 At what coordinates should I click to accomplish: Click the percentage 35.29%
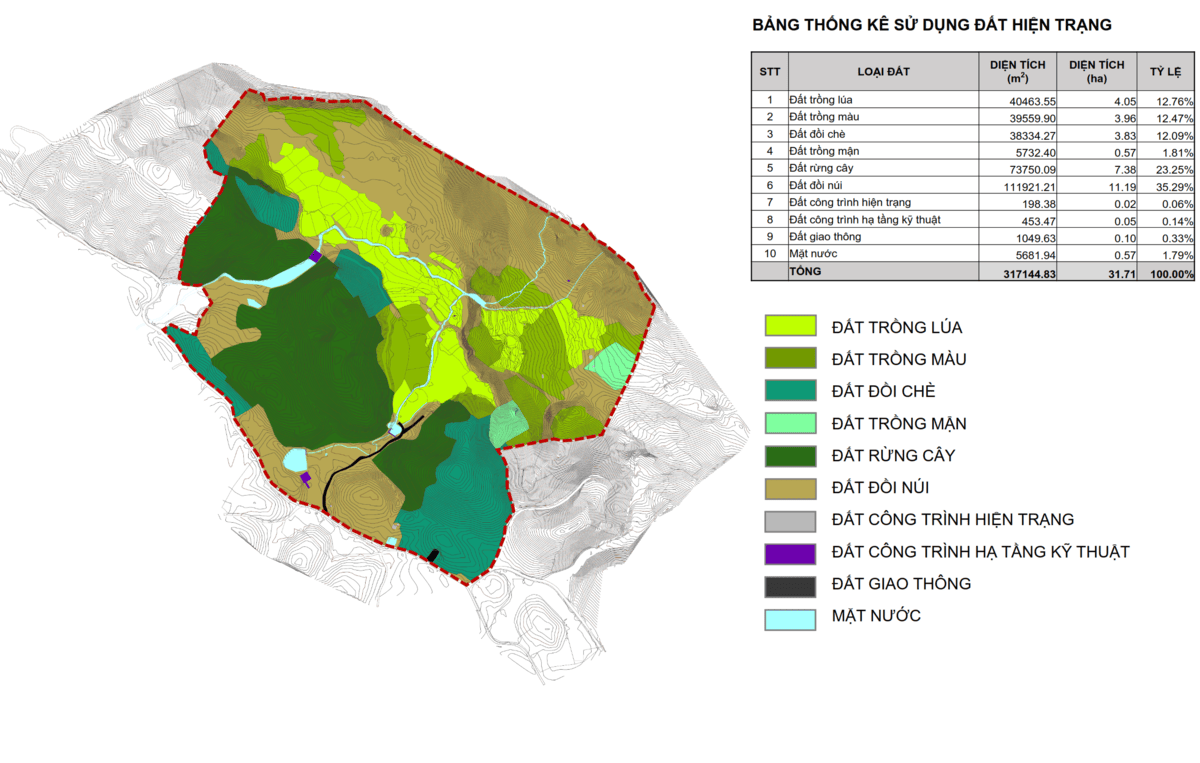(1176, 186)
